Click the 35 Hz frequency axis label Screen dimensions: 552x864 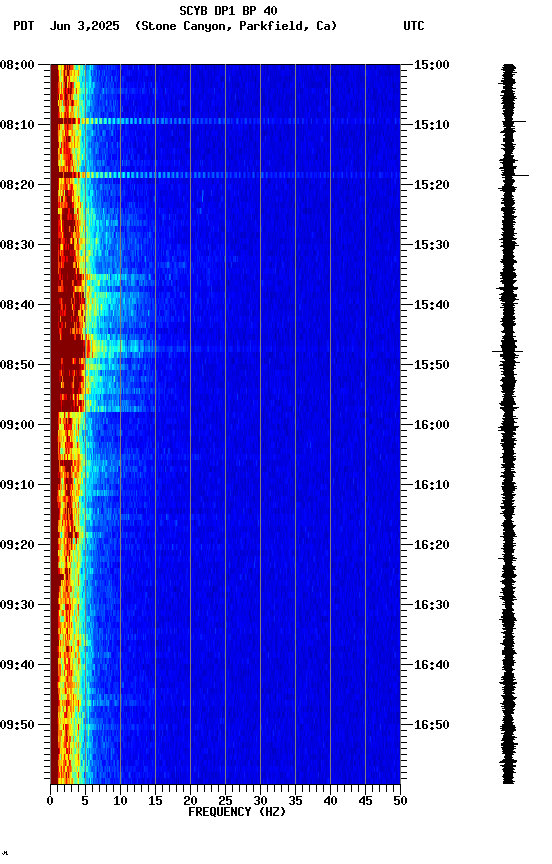(295, 801)
